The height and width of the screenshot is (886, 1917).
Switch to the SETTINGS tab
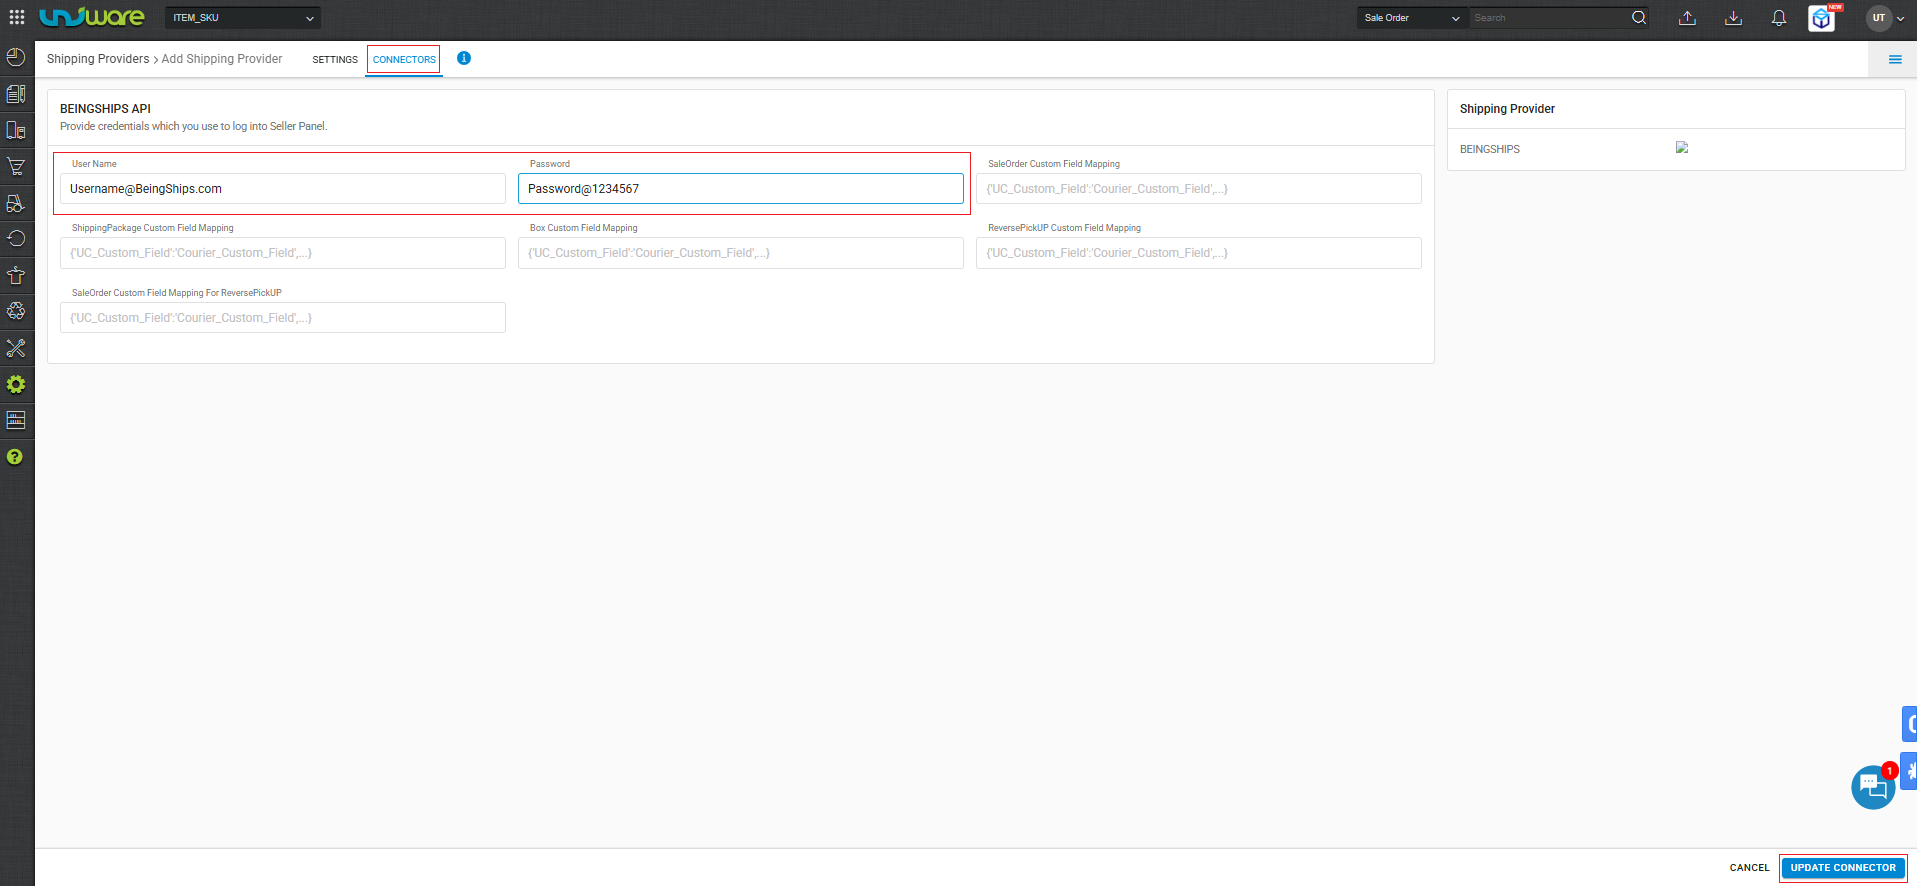tap(335, 60)
